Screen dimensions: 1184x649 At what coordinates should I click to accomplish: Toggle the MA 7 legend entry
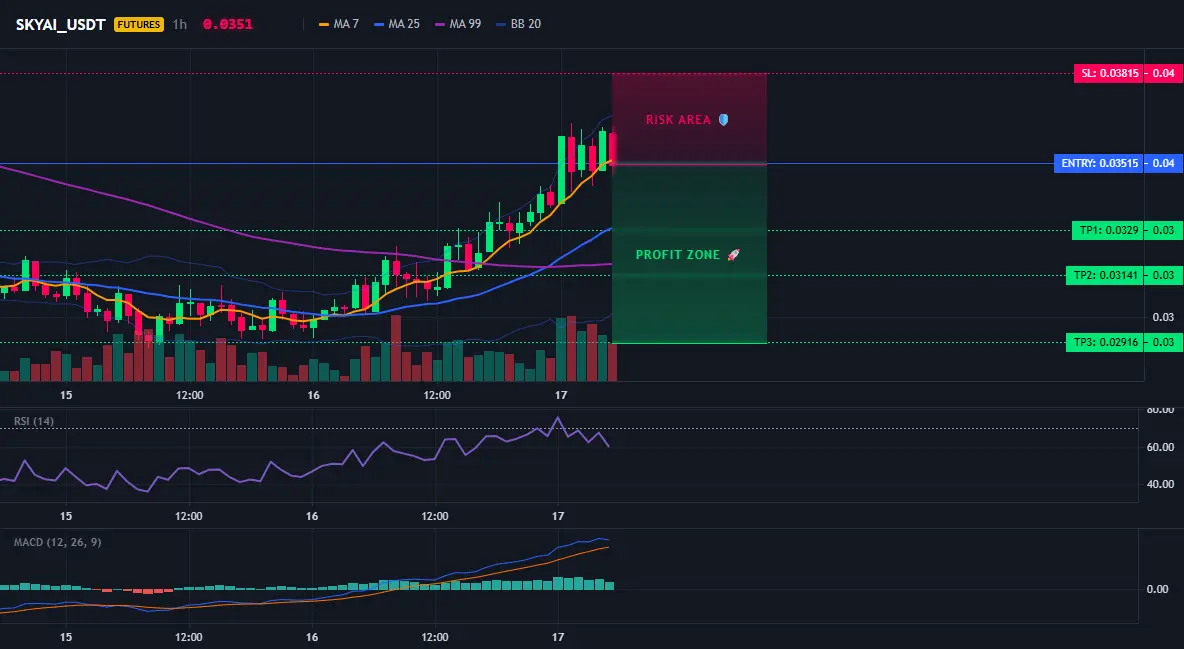click(339, 24)
